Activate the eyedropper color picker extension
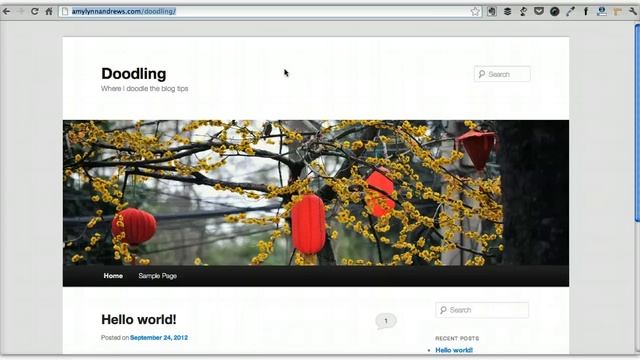Viewport: 640px width, 360px height. tap(570, 11)
